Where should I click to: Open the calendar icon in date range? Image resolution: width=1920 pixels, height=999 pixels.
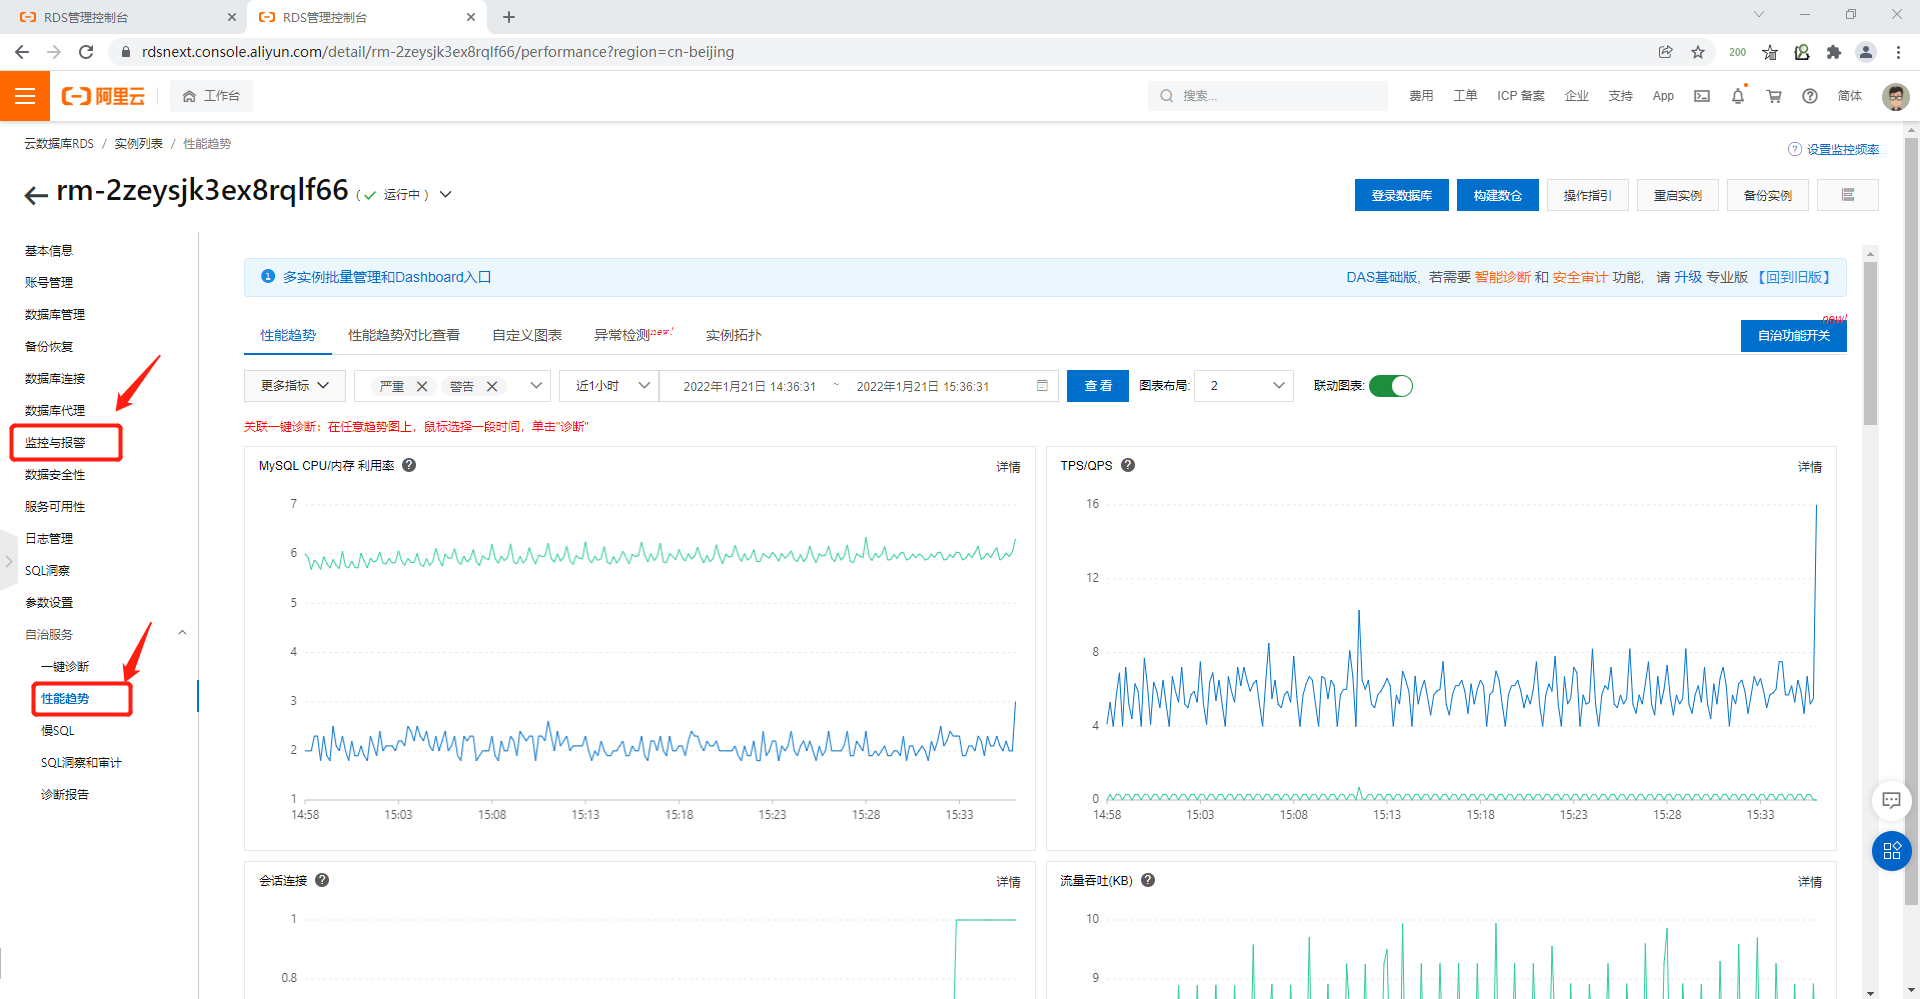click(1042, 386)
